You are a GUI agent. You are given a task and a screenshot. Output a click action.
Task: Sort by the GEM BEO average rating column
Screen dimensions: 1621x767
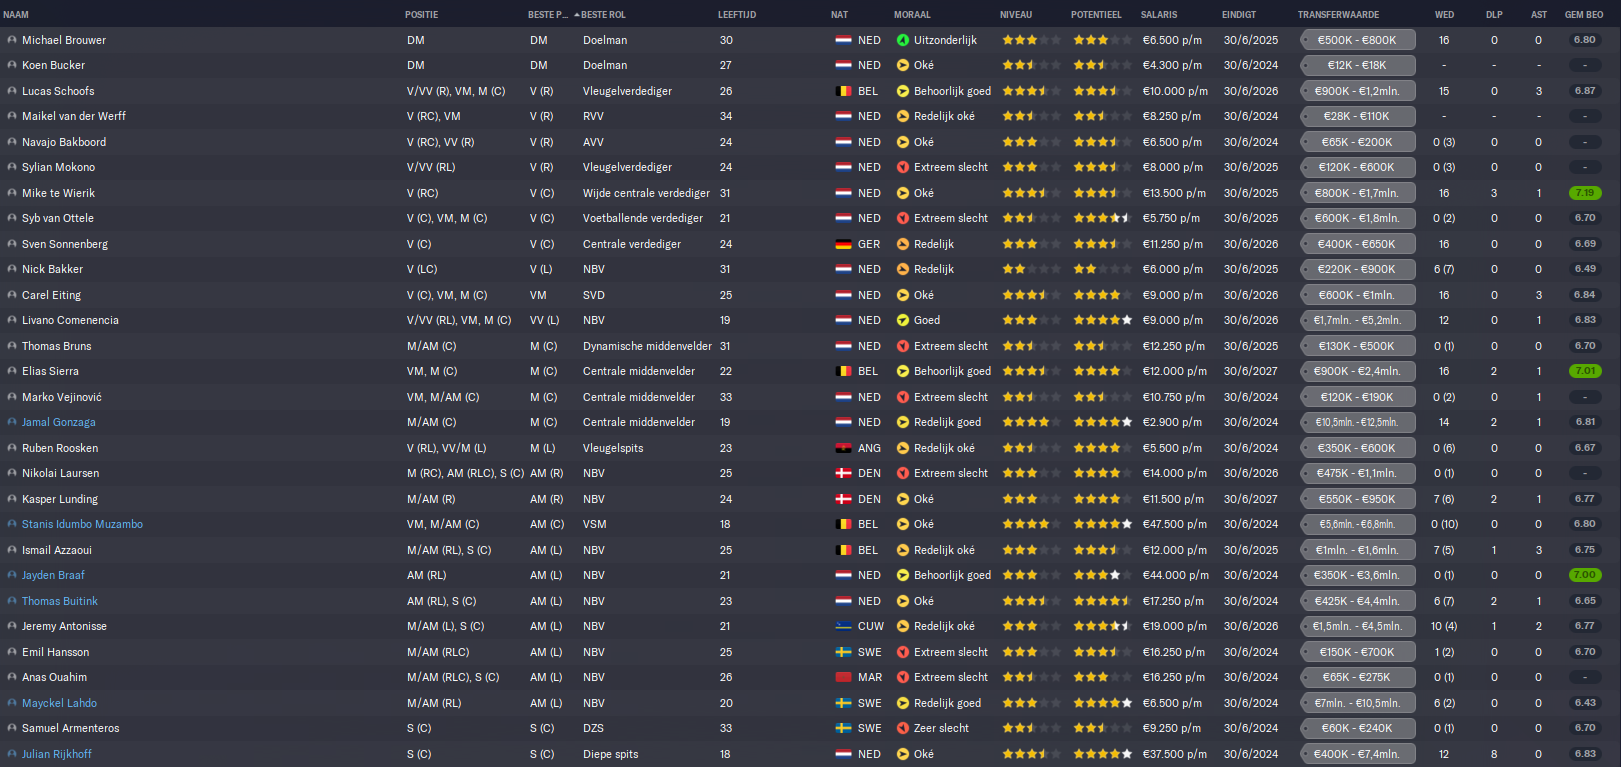(x=1584, y=15)
